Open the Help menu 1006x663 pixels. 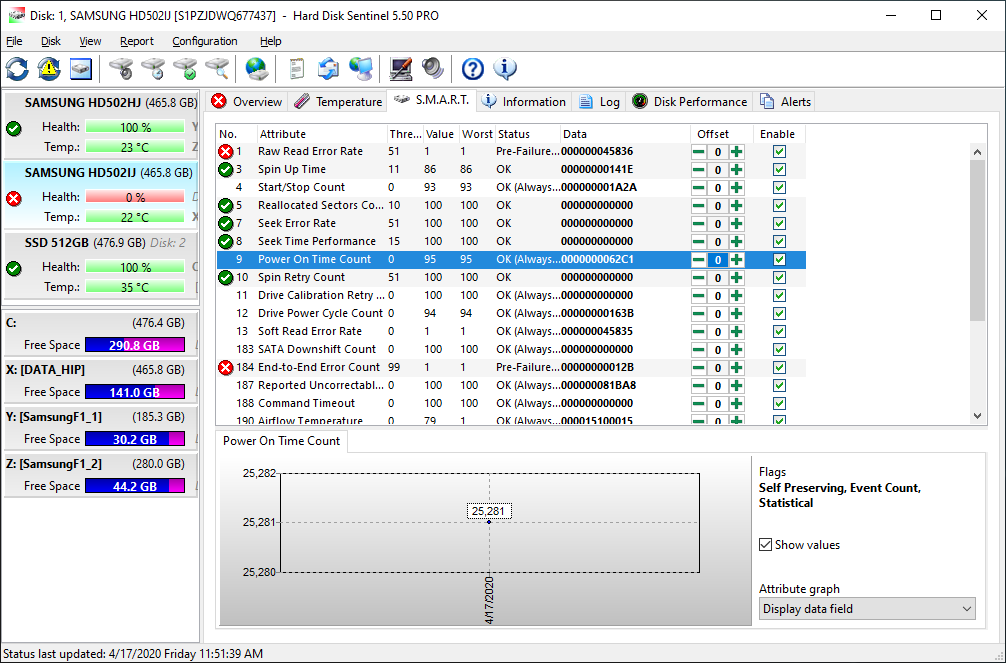coord(271,41)
